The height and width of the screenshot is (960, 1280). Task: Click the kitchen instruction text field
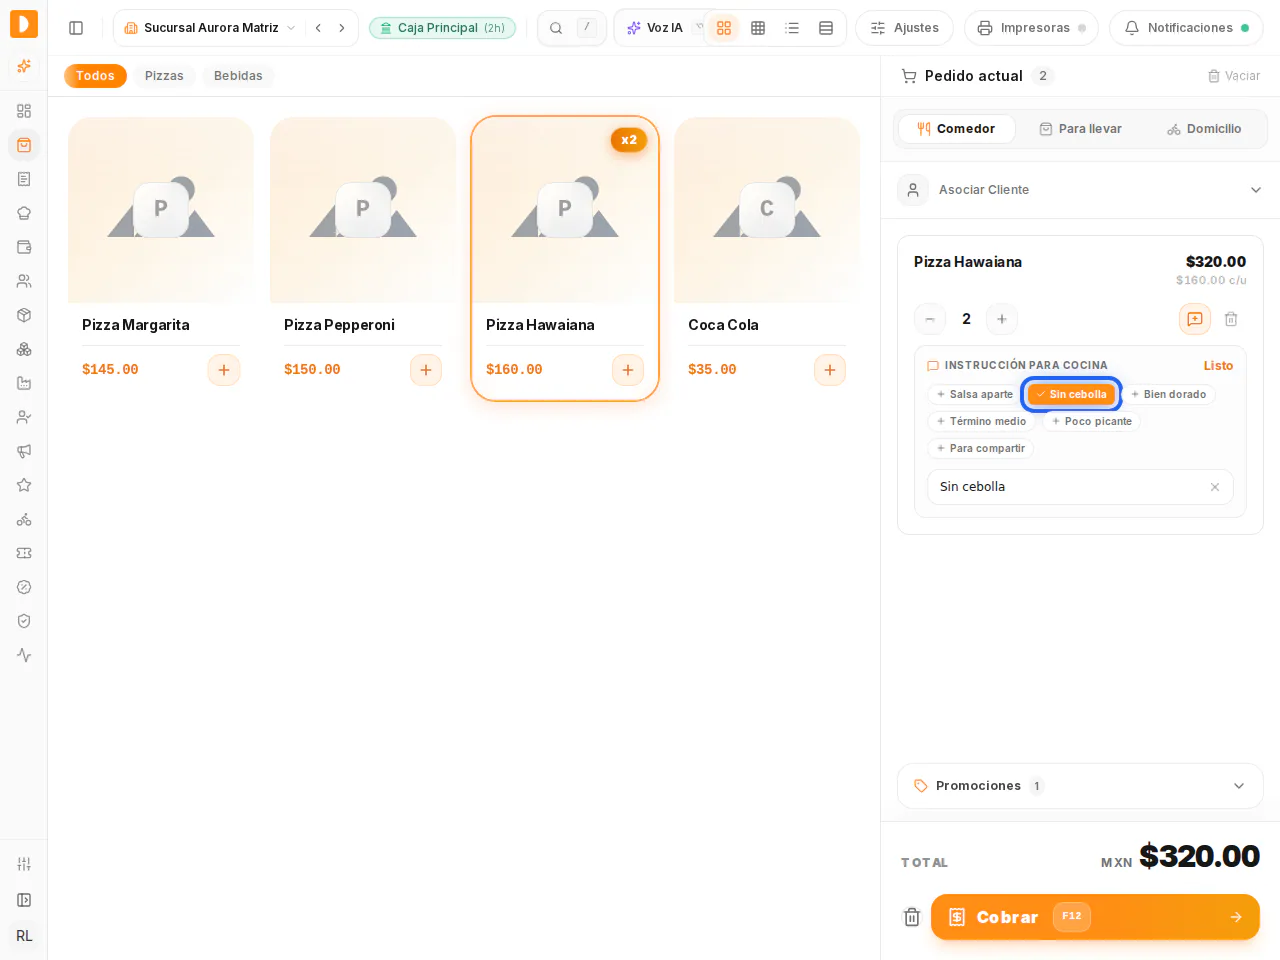point(1080,487)
